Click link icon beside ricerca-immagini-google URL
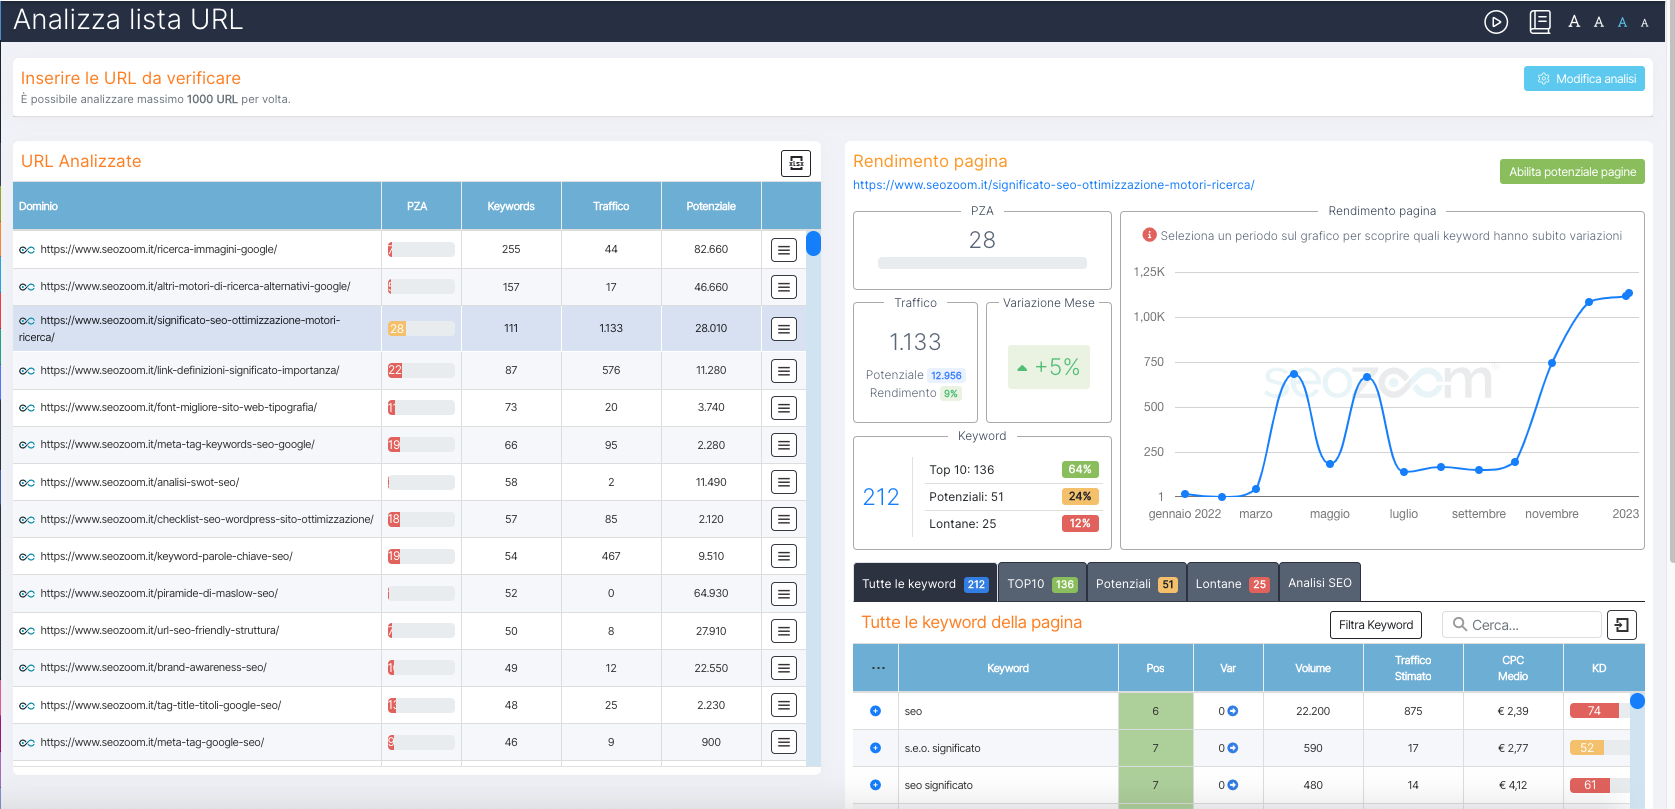This screenshot has height=809, width=1675. (x=27, y=250)
